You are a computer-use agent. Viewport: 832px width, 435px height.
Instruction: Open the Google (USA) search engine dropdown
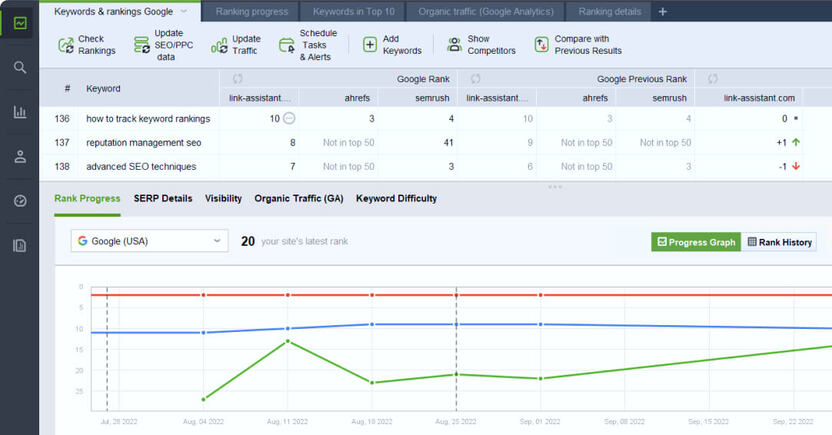[x=149, y=241]
